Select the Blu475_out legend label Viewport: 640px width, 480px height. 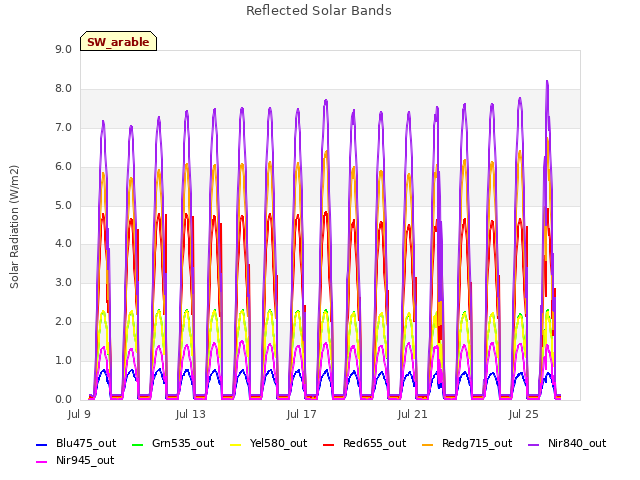coord(86,444)
